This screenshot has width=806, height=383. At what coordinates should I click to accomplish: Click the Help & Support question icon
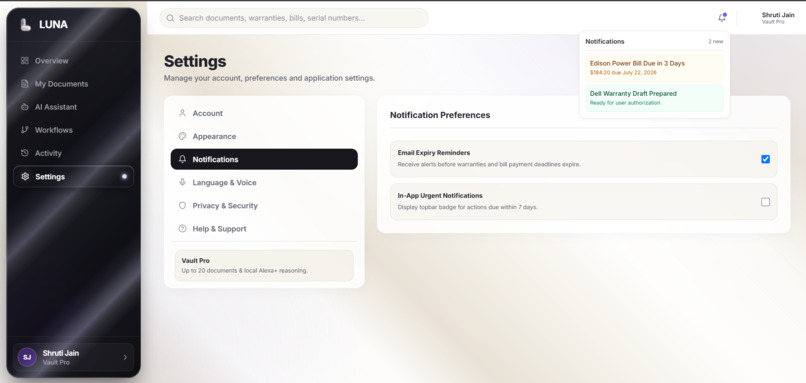click(182, 229)
